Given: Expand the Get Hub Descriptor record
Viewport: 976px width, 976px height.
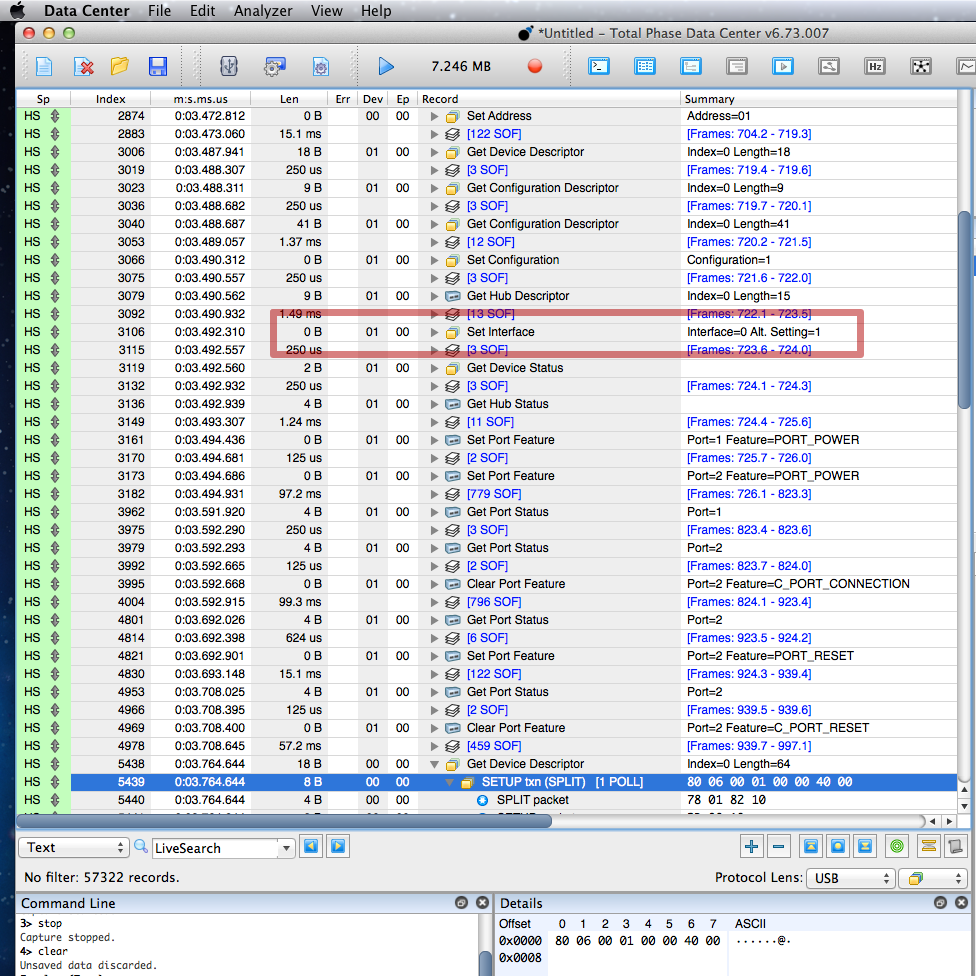Looking at the screenshot, I should pos(434,296).
